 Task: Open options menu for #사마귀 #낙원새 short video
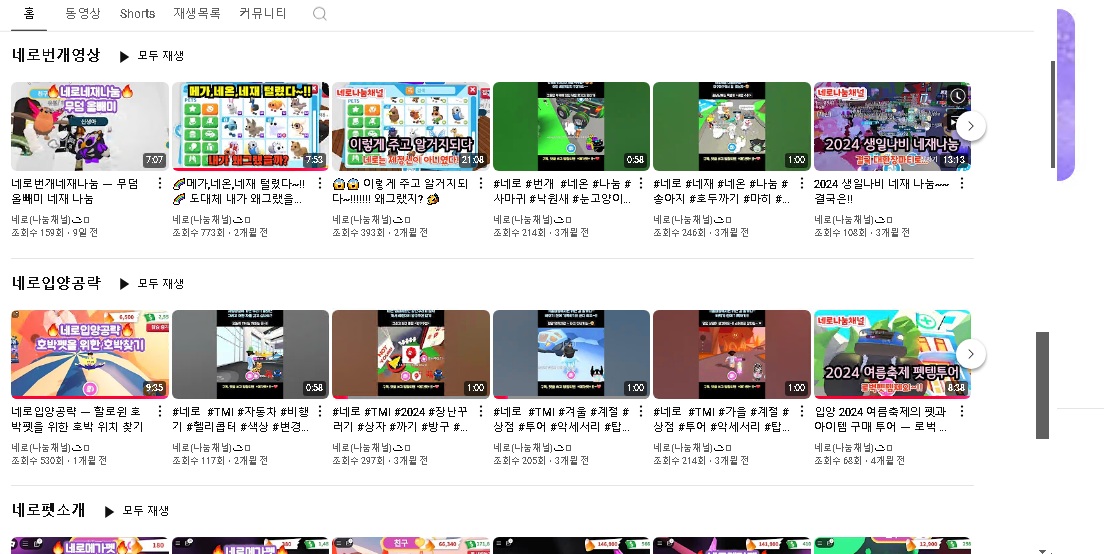641,184
